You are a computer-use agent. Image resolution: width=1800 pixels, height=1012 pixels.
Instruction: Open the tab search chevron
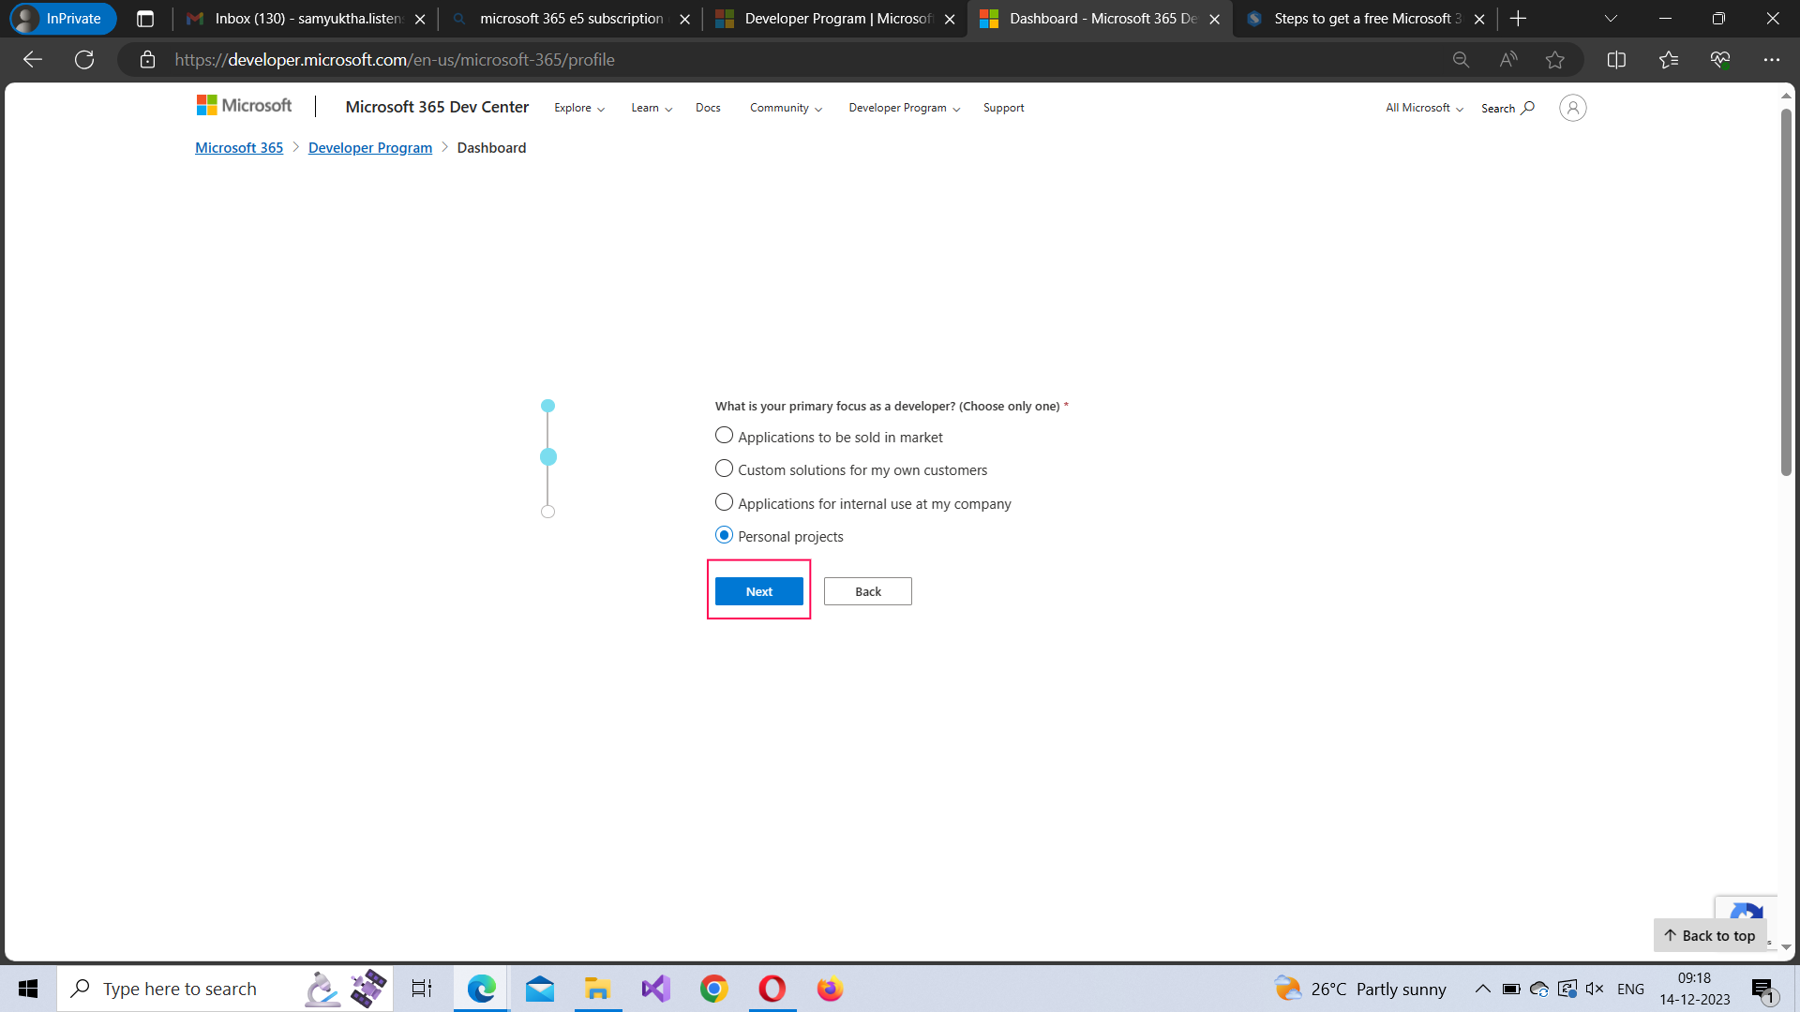tap(1610, 19)
